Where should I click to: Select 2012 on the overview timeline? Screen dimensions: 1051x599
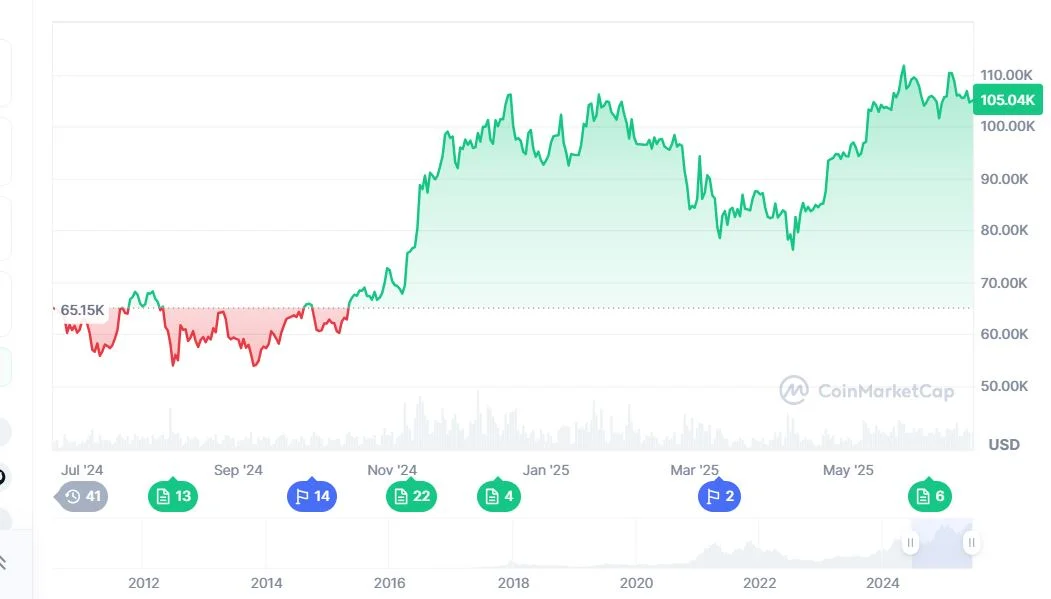pyautogui.click(x=143, y=583)
